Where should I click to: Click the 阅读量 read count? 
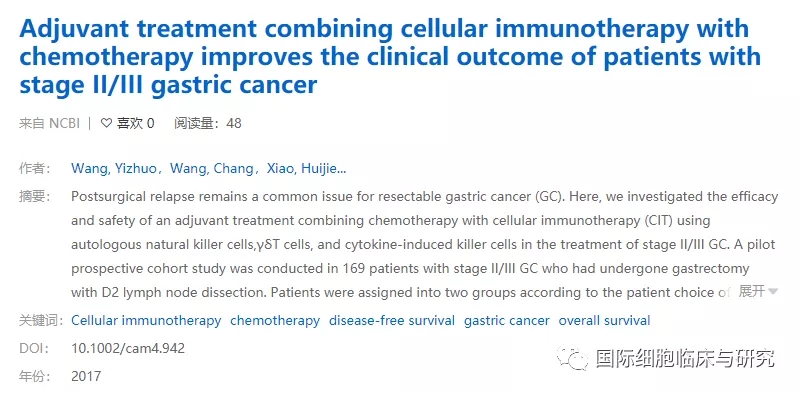point(208,123)
